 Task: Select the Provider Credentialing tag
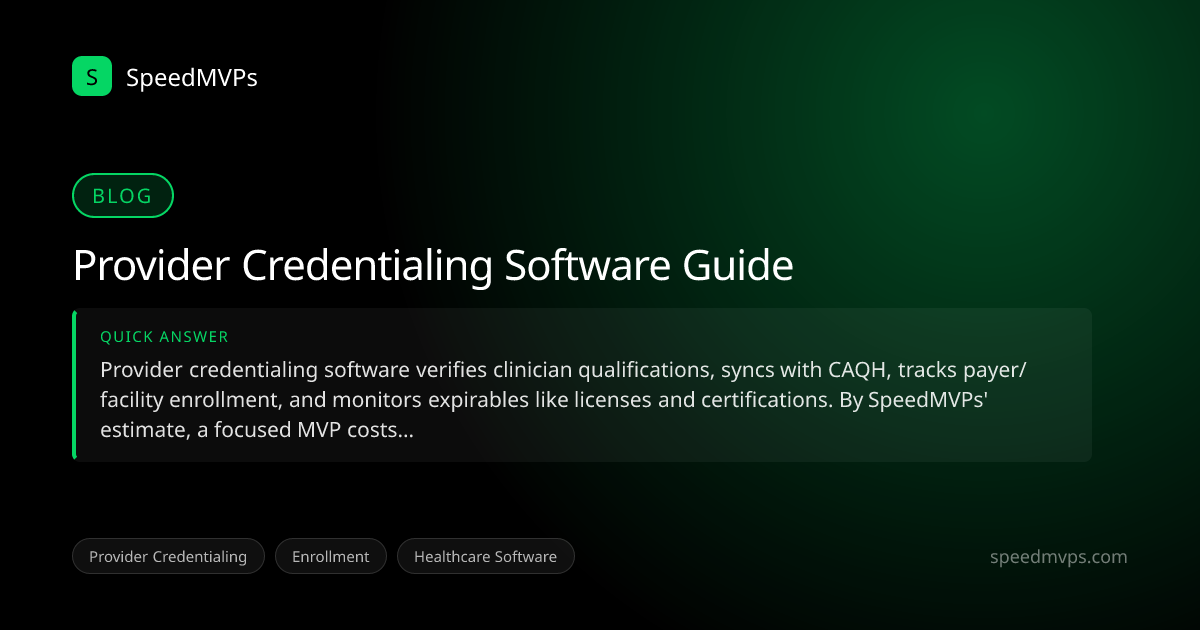click(x=168, y=556)
